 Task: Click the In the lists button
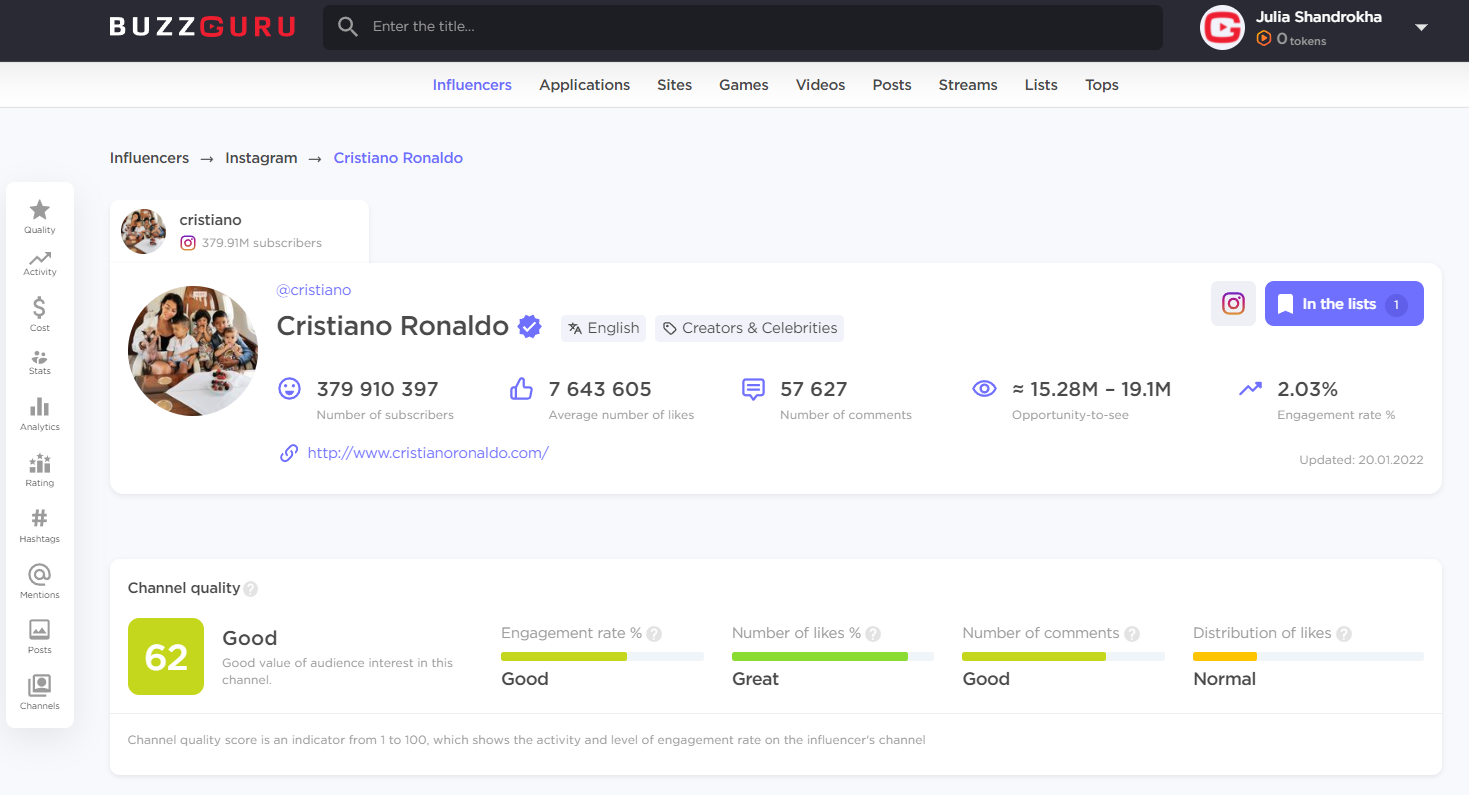(x=1343, y=304)
